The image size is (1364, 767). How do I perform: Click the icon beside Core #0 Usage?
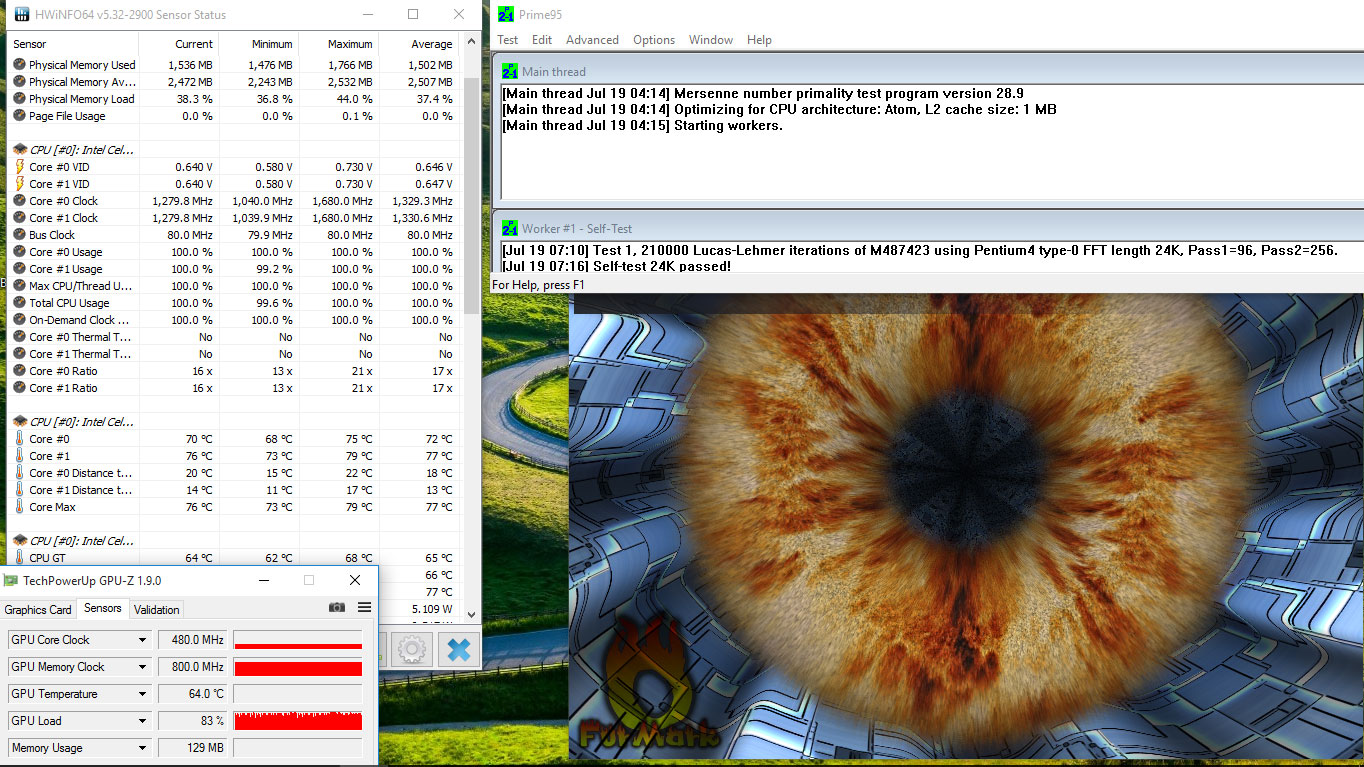pos(19,252)
